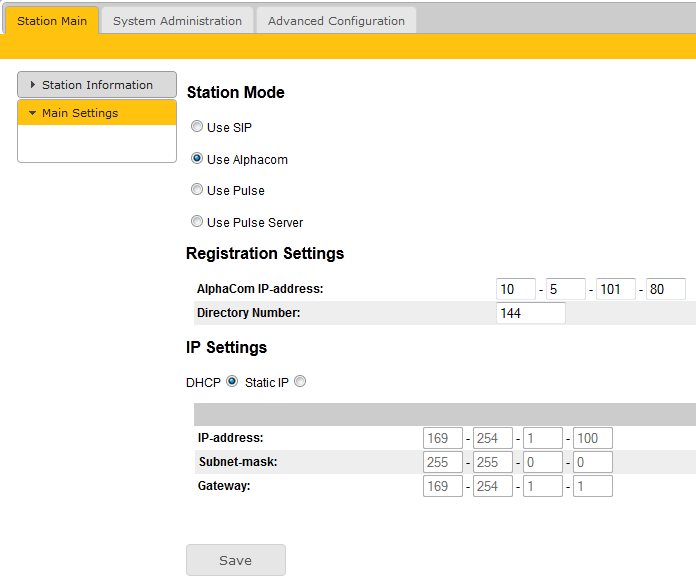Click the Directory Number field
Viewport: 696px width, 586px height.
pos(530,313)
